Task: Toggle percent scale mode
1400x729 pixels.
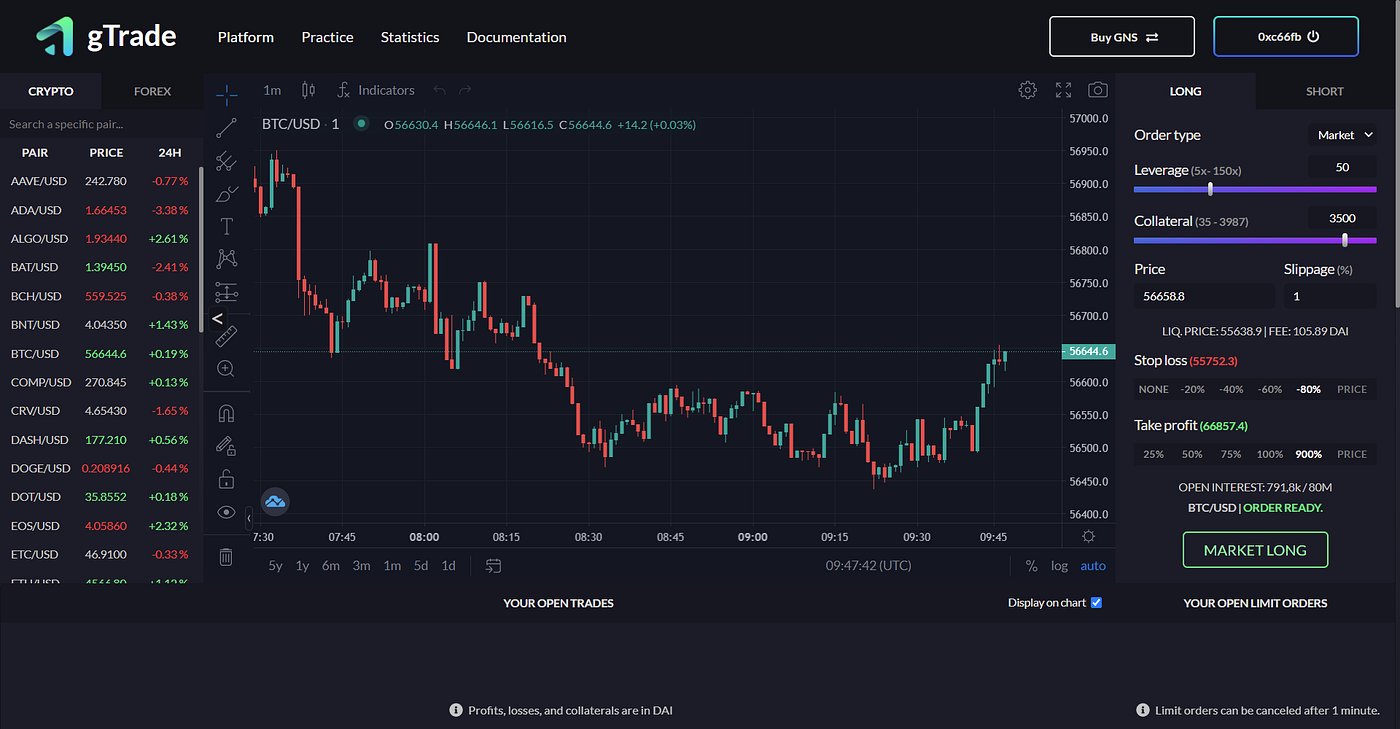Action: [x=1031, y=566]
